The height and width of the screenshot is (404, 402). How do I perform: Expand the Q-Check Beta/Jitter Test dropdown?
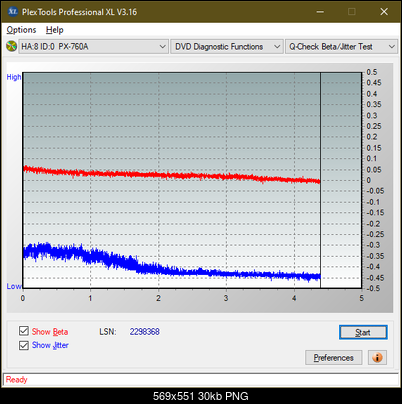341,47
